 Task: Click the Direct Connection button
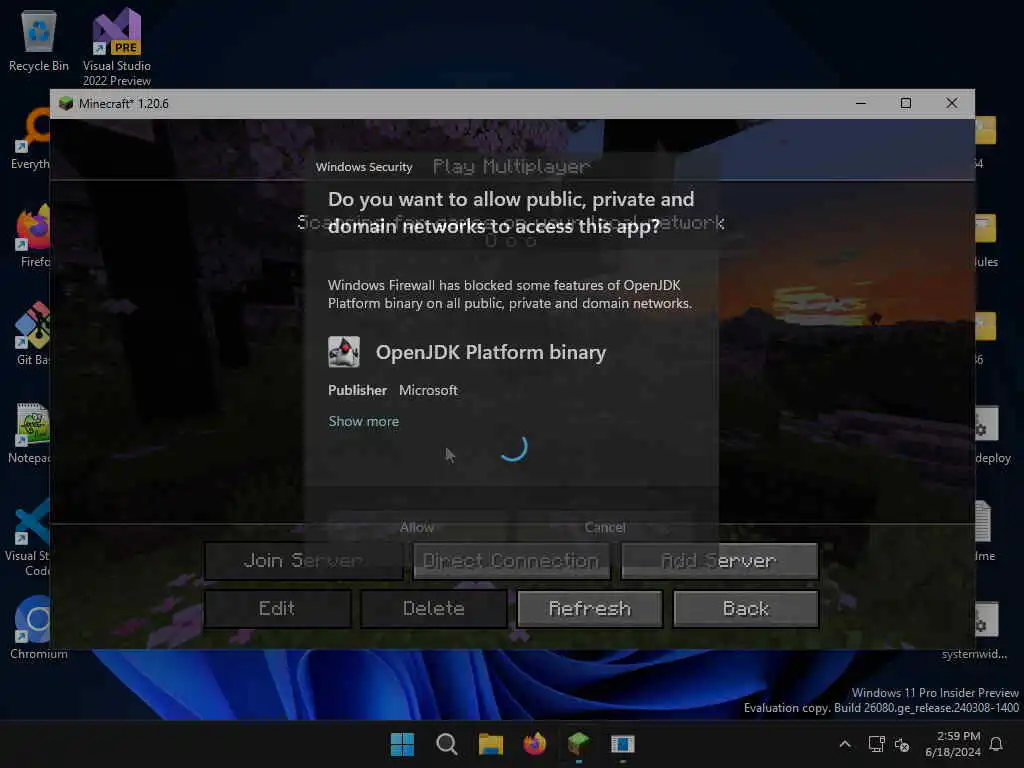click(x=511, y=560)
